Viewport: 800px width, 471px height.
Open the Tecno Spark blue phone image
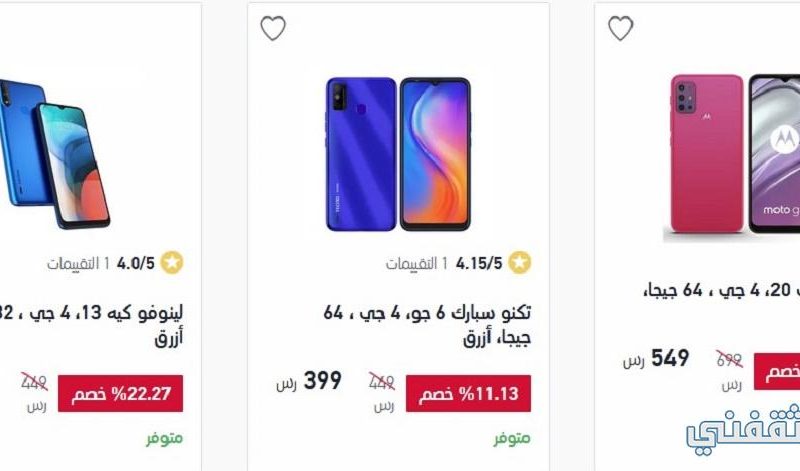398,154
